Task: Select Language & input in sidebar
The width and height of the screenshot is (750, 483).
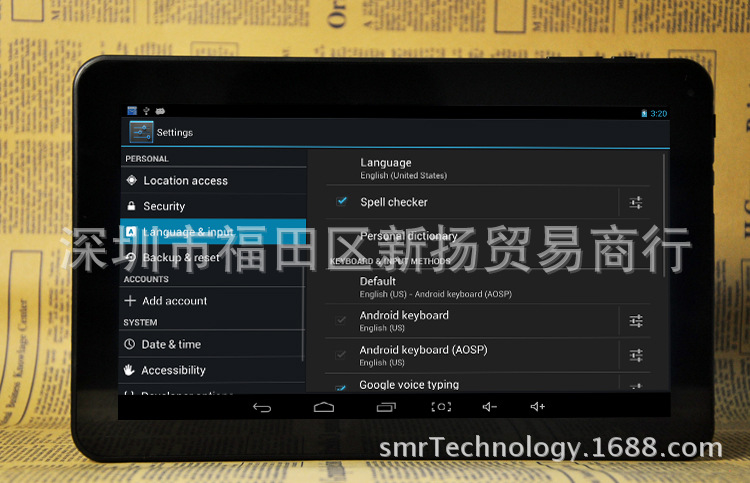Action: pyautogui.click(x=213, y=232)
